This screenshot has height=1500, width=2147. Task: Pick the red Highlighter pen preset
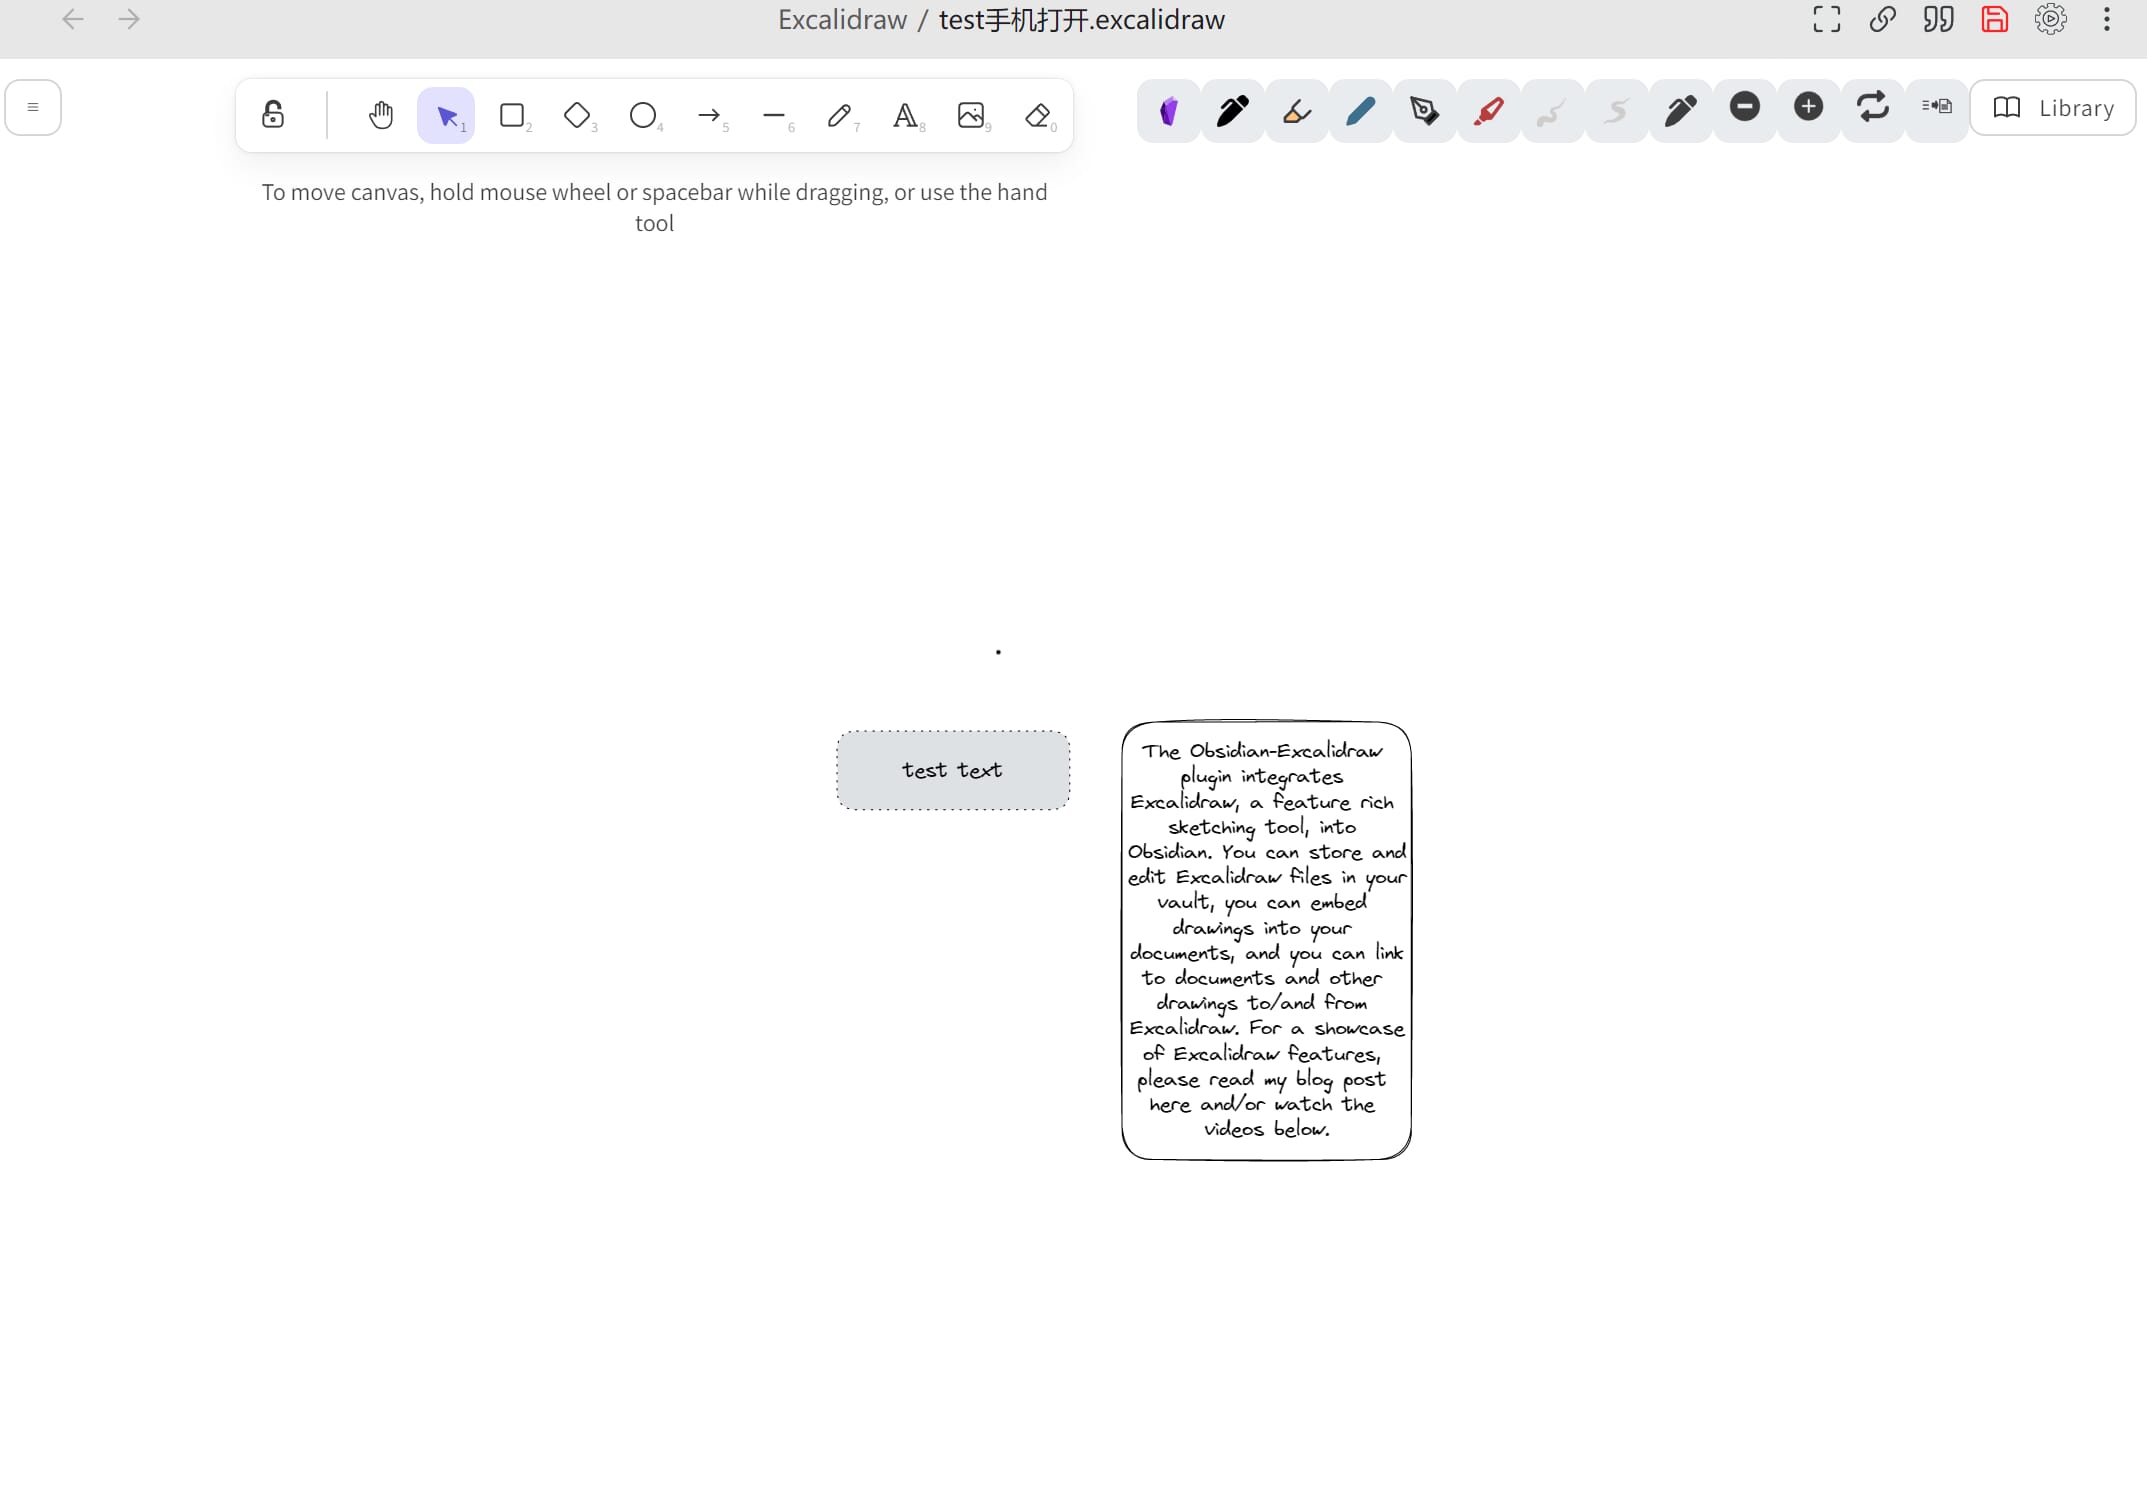[1488, 110]
